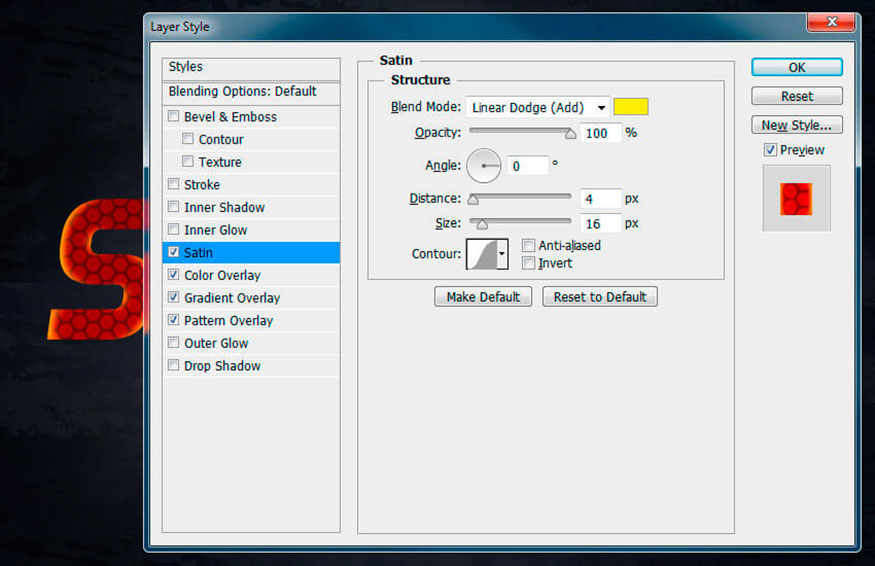Check the Anti-aliased option

528,246
